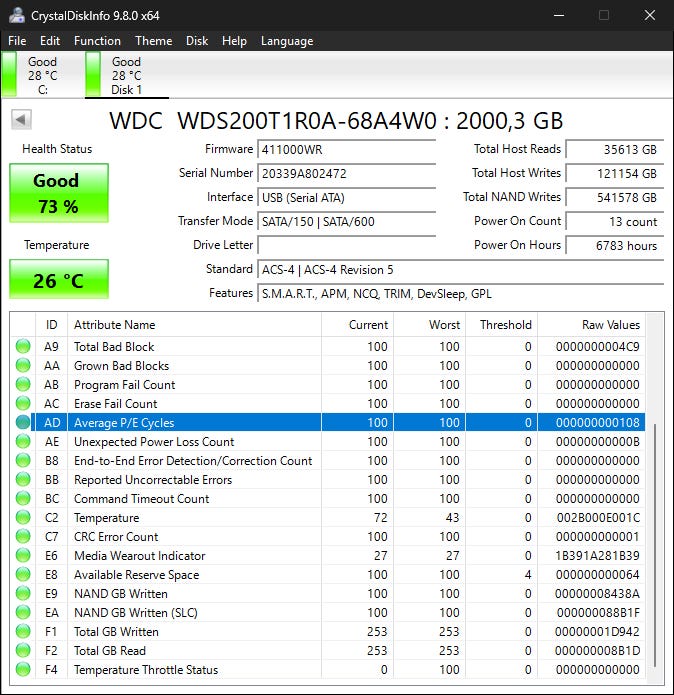Screen dimensions: 674x695
Task: Click raw value 1B391A281B39
Action: 597,556
